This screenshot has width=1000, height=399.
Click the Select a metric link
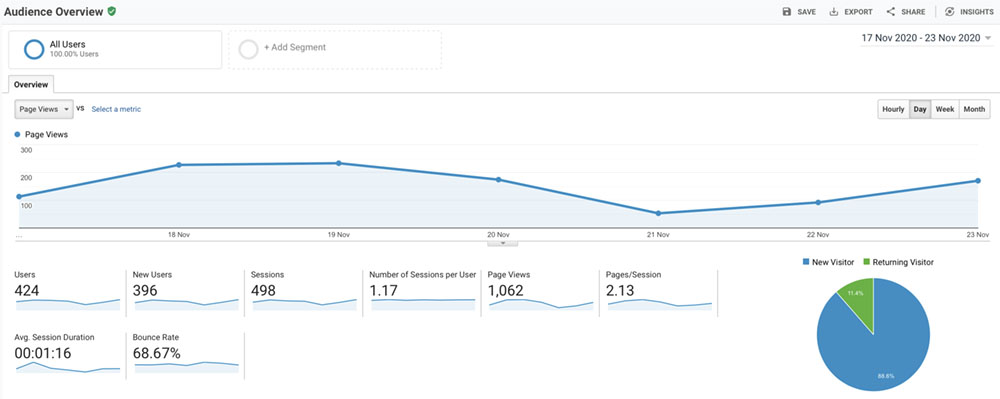pyautogui.click(x=116, y=109)
